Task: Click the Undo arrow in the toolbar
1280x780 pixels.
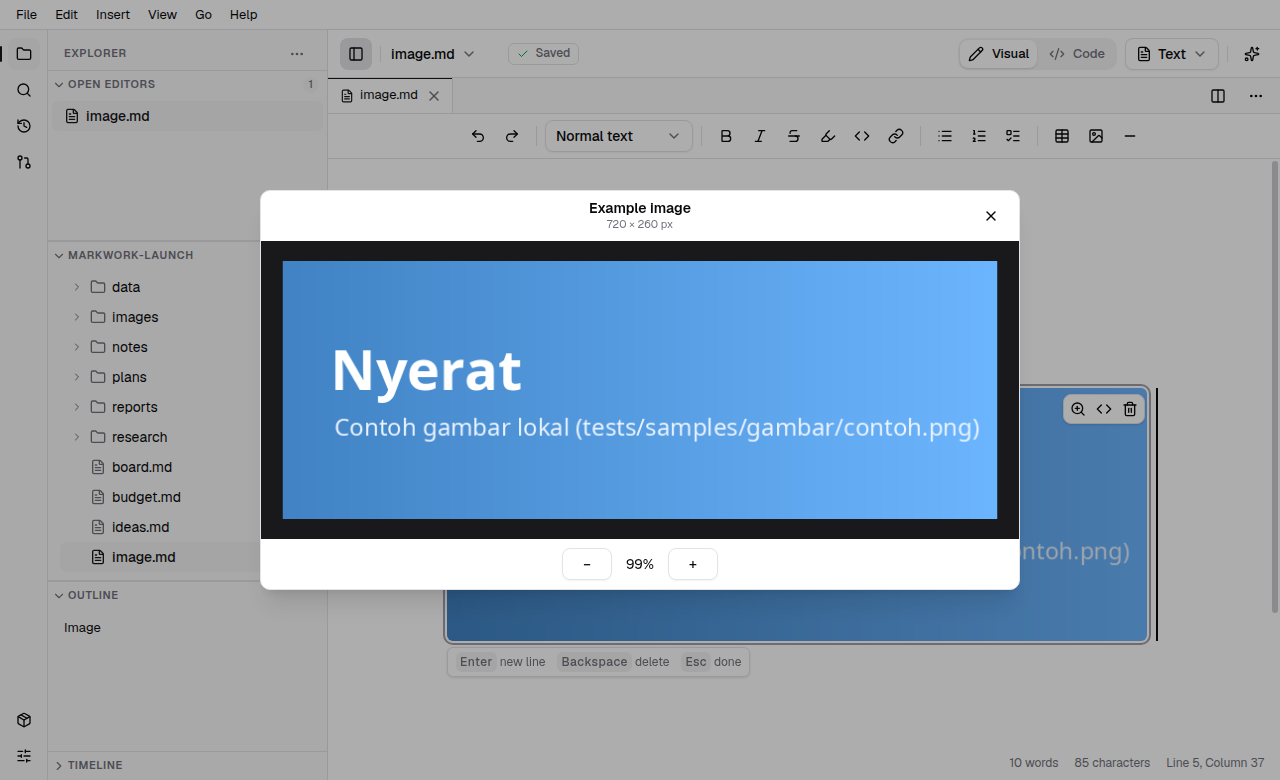Action: coord(478,136)
